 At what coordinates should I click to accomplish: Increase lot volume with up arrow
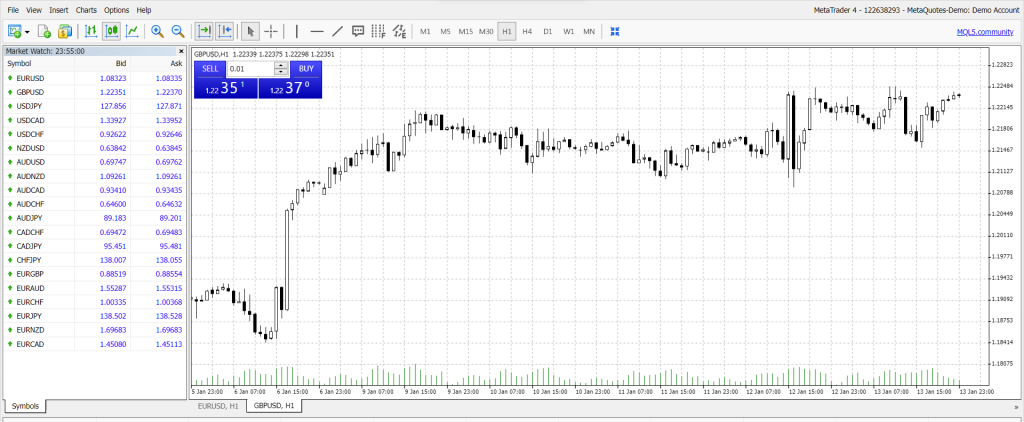(282, 66)
